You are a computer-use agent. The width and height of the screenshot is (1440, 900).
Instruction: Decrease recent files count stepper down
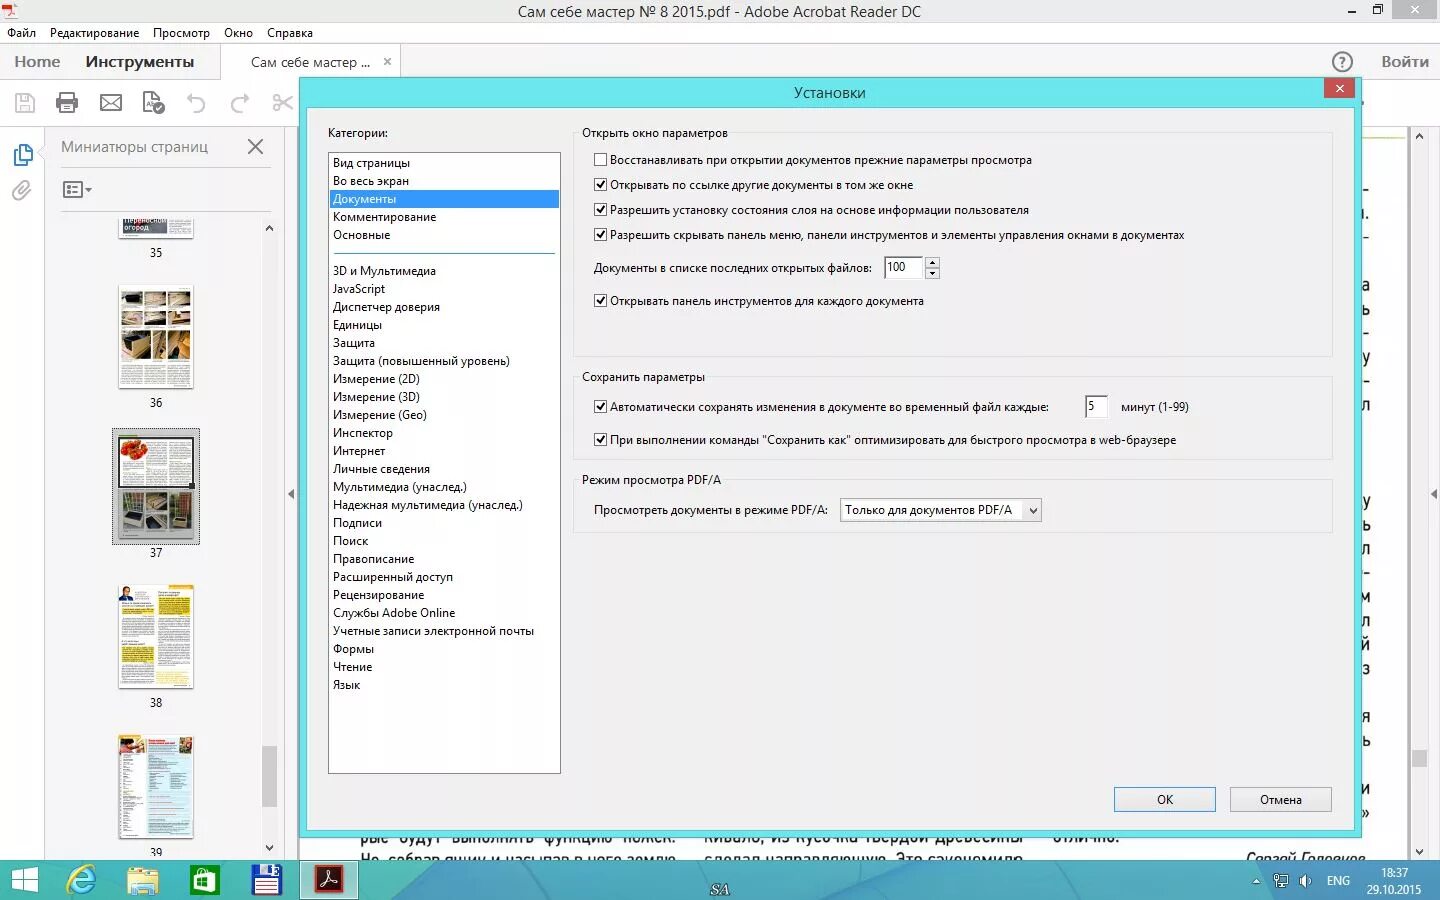pyautogui.click(x=932, y=273)
